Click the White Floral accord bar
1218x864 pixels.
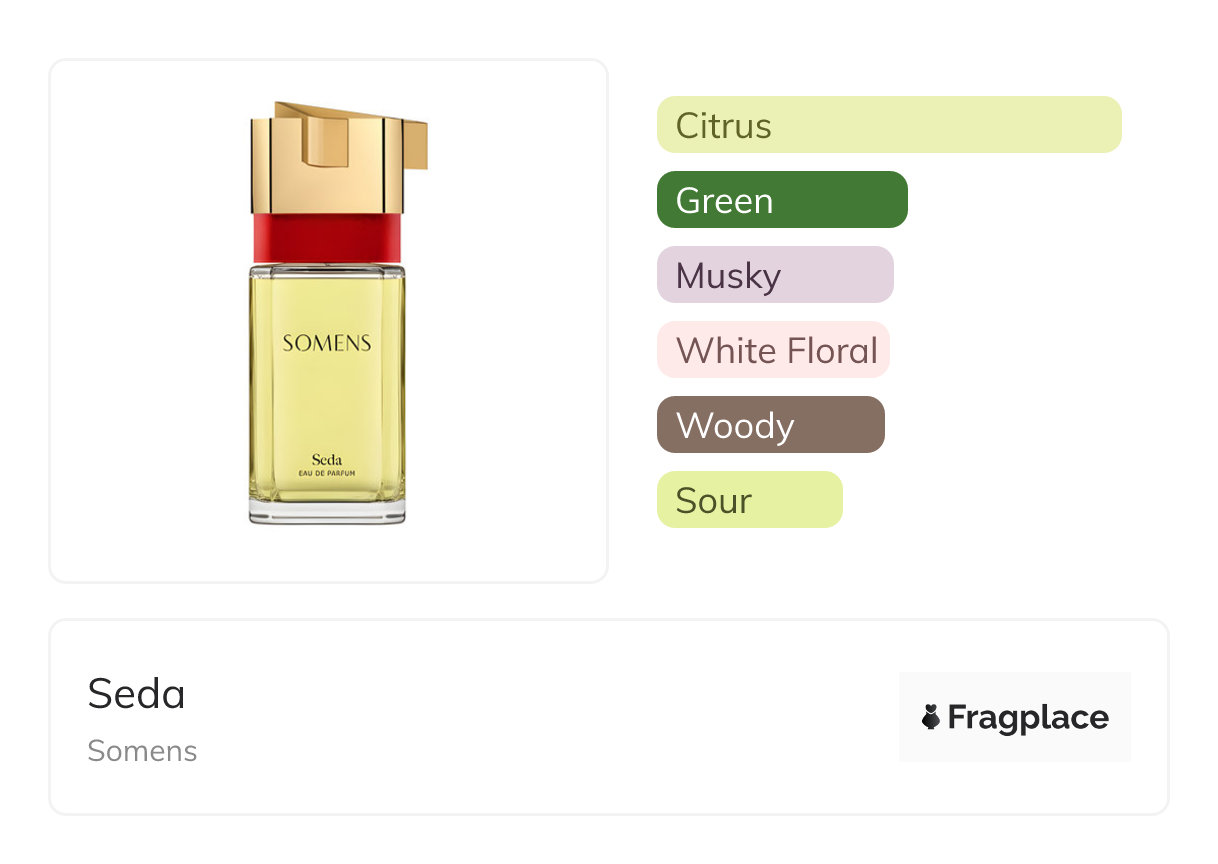click(773, 350)
